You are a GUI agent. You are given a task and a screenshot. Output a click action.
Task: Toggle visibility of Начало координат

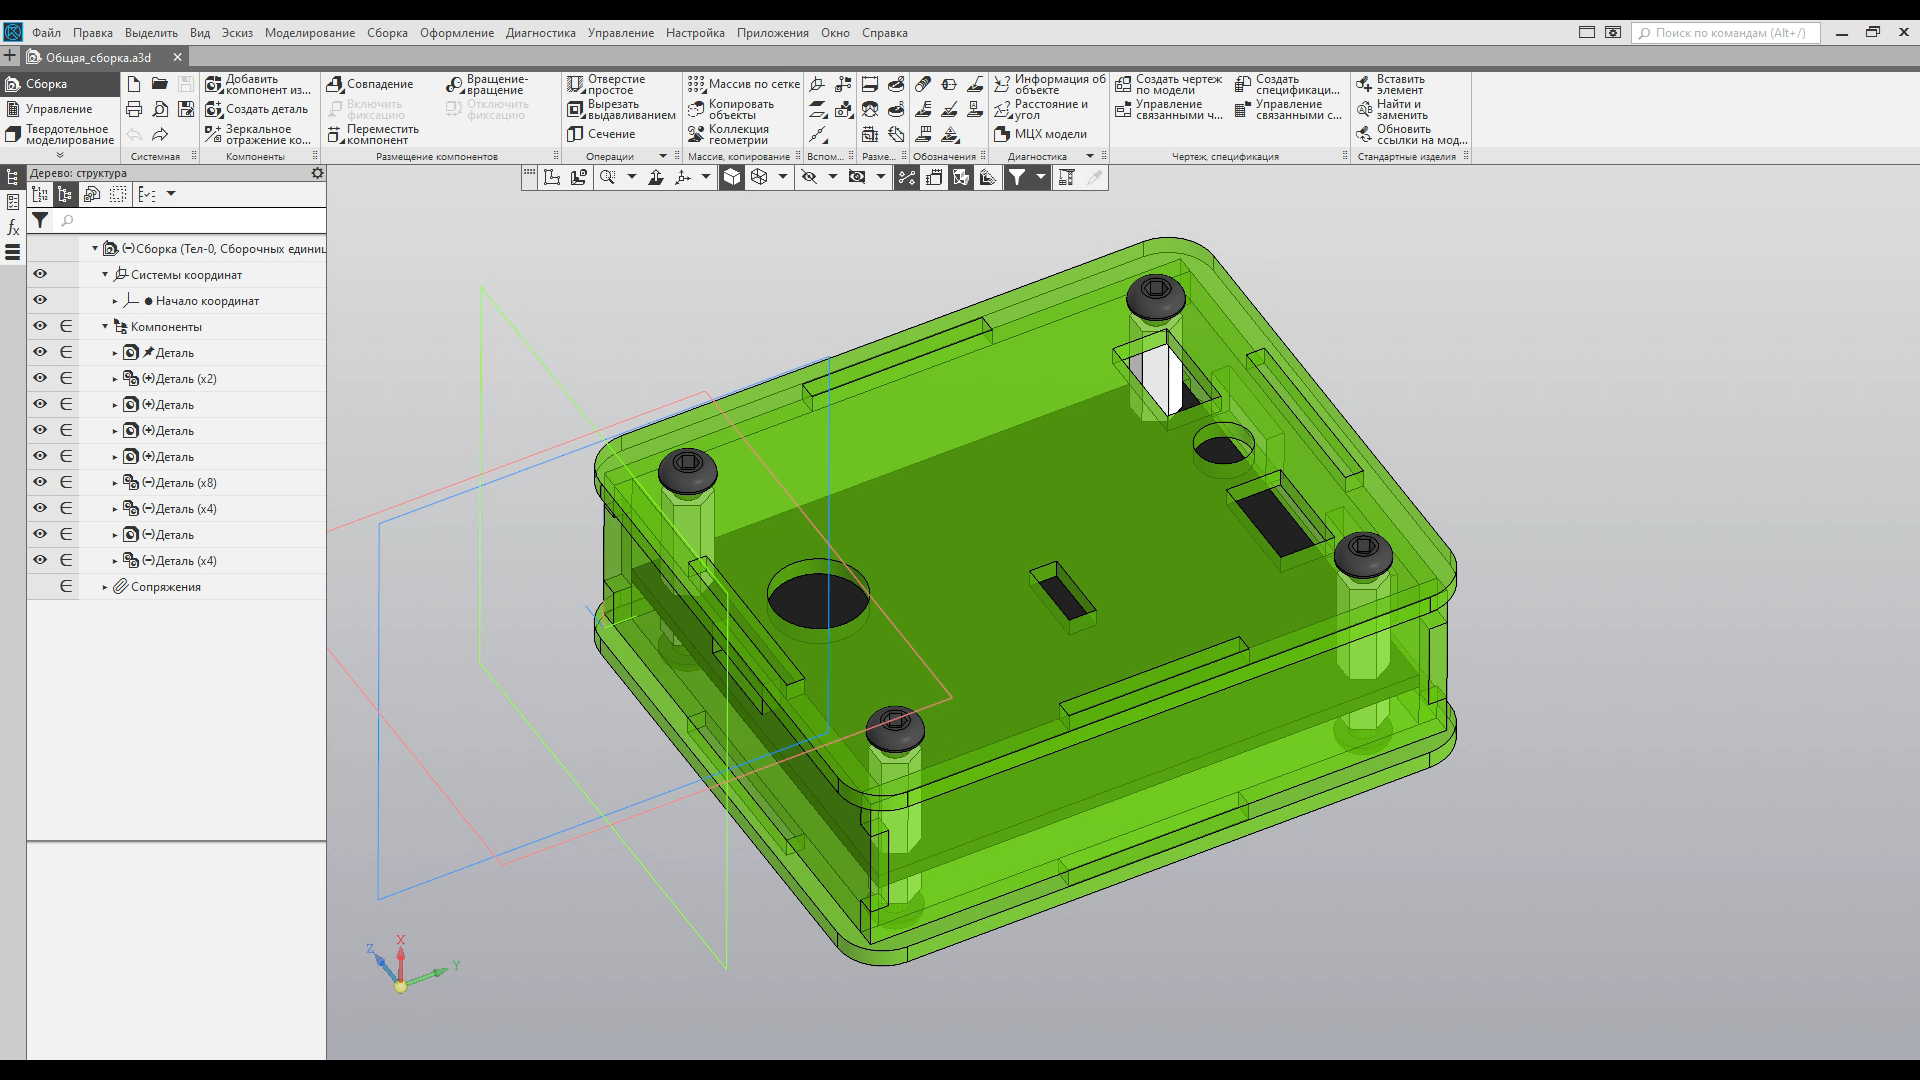click(x=40, y=300)
